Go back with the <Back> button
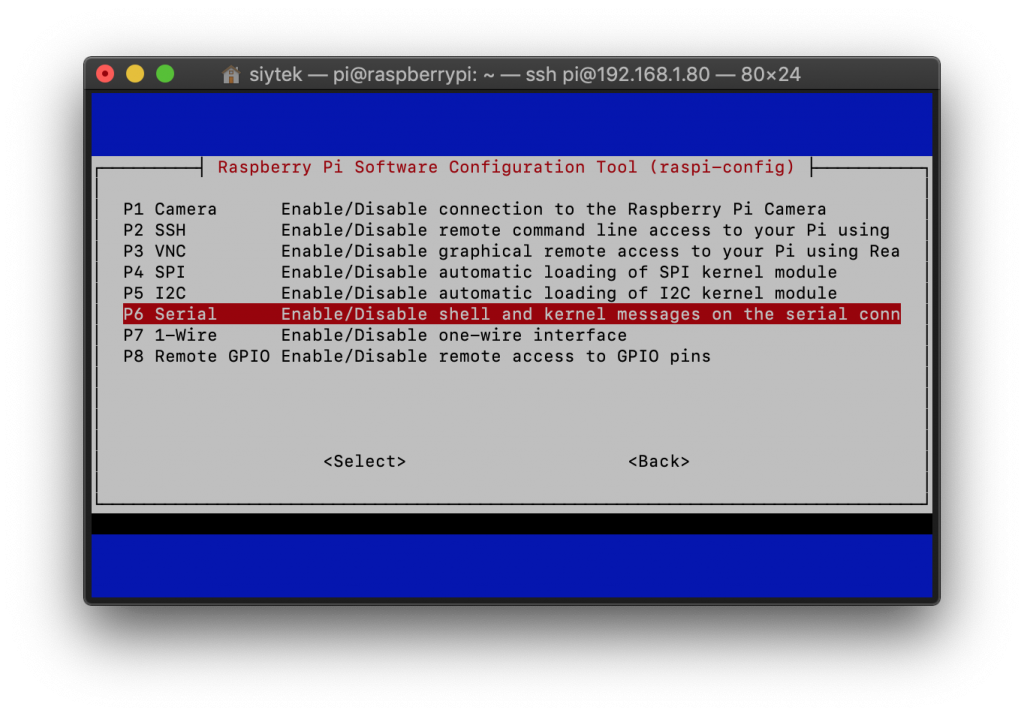This screenshot has height=716, width=1024. 658,461
